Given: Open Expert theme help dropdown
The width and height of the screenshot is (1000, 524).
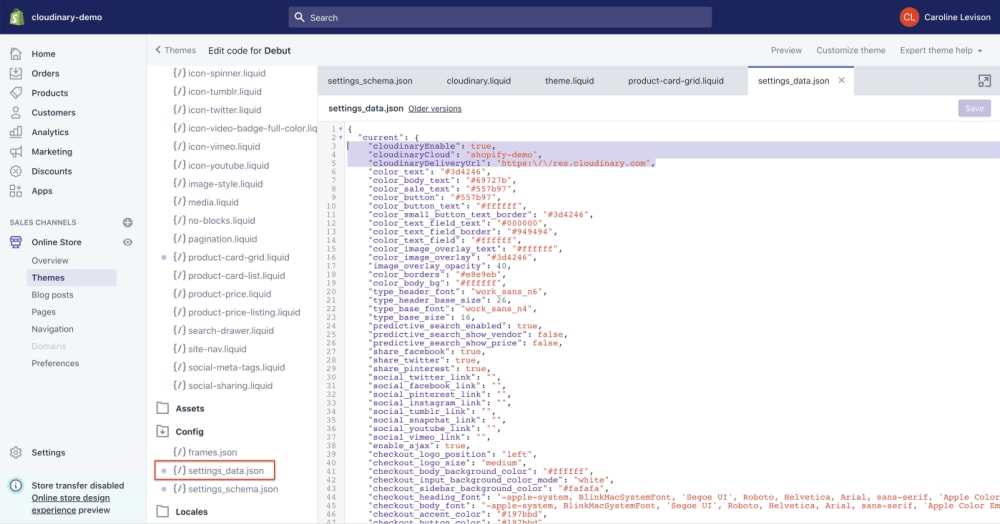Looking at the screenshot, I should point(941,50).
